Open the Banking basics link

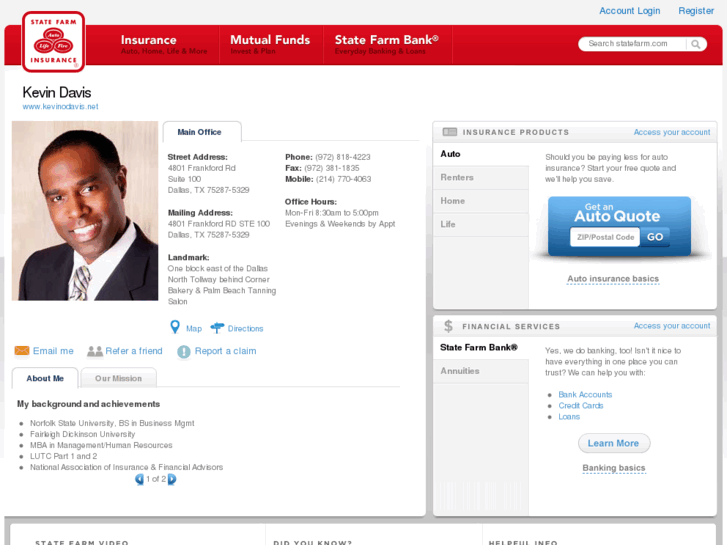pos(613,468)
